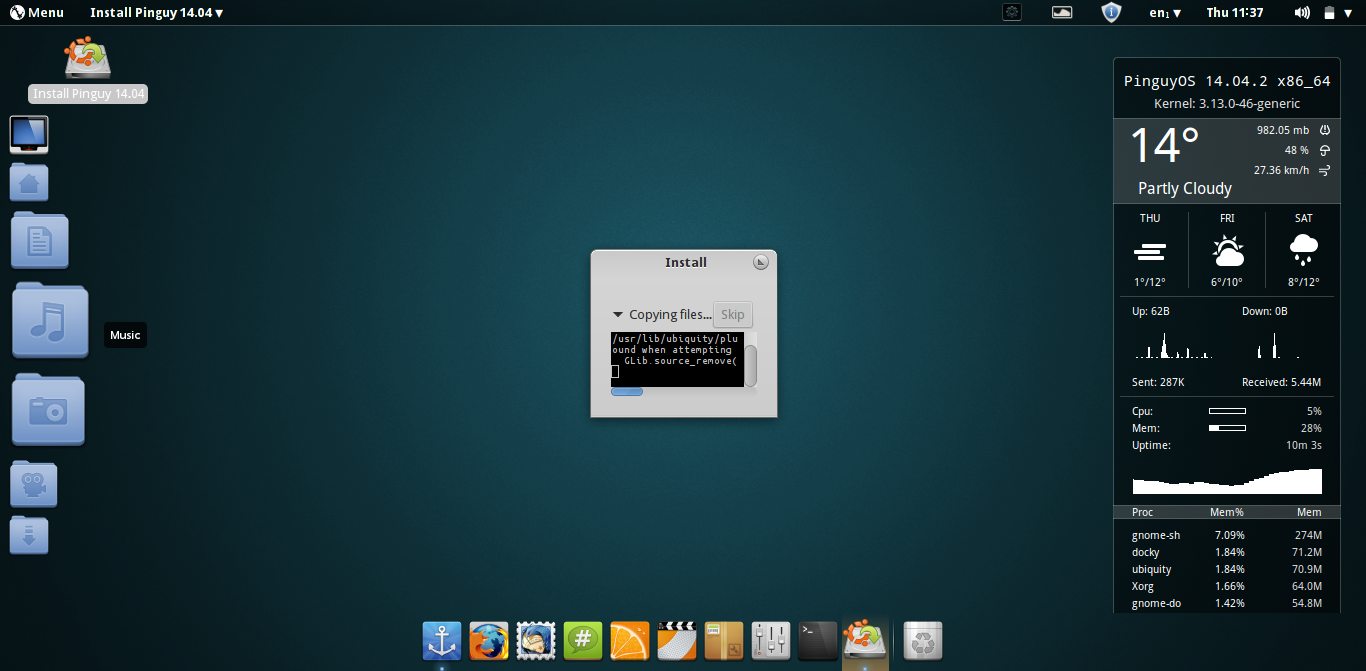Viewport: 1366px width, 671px height.
Task: Click the FRI forecast weather icon
Action: click(1227, 249)
